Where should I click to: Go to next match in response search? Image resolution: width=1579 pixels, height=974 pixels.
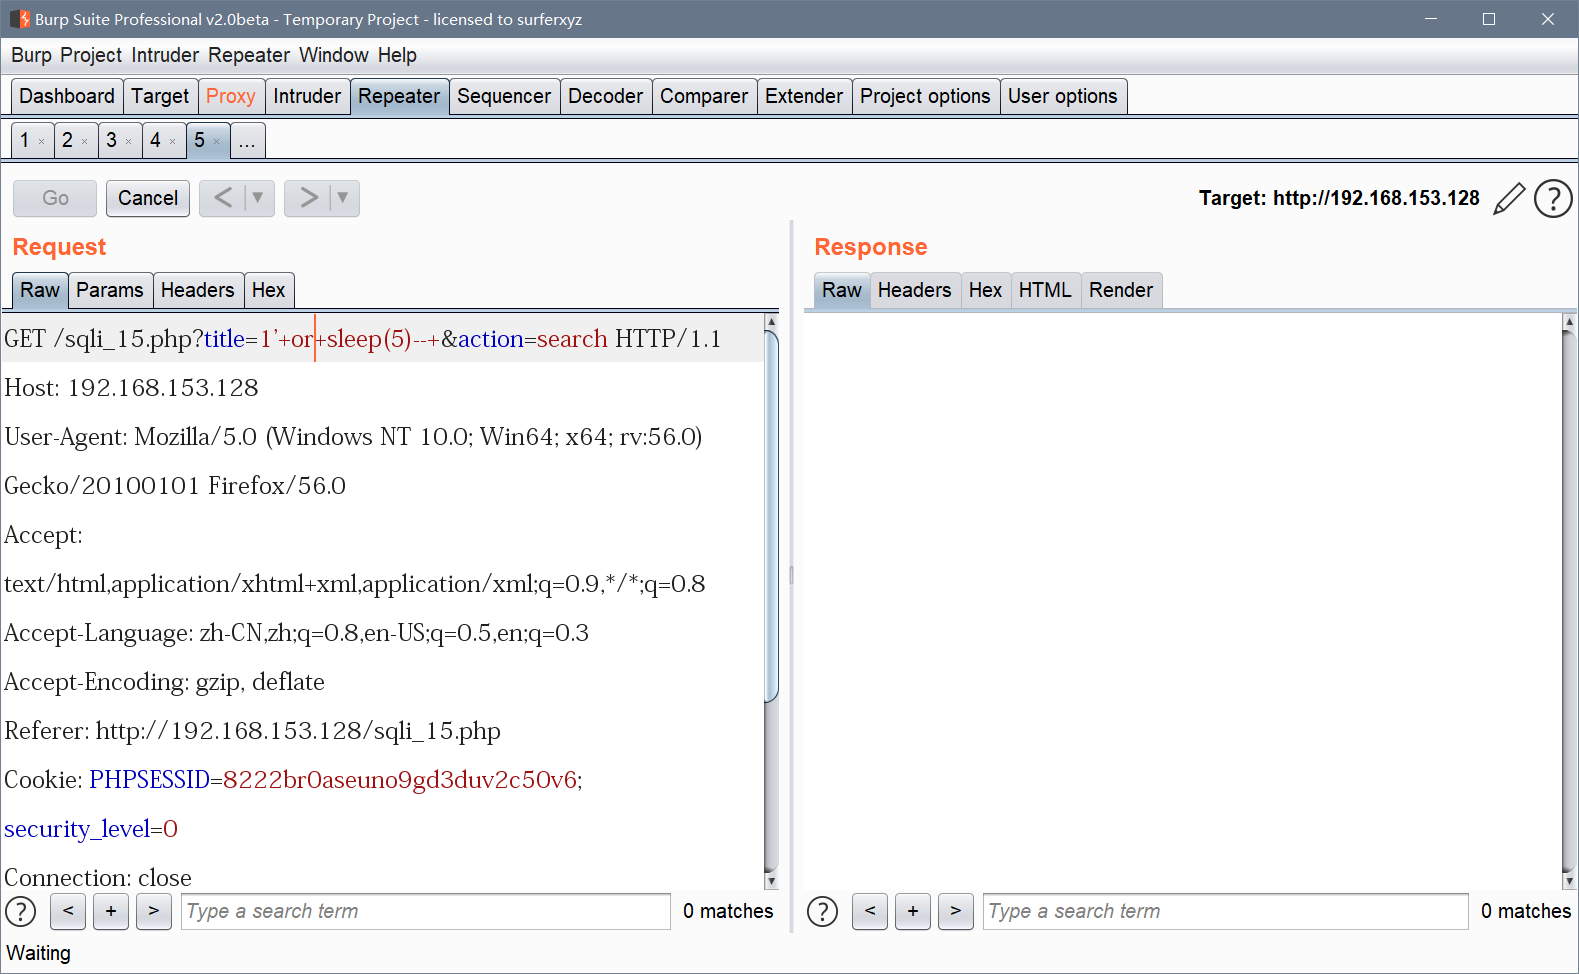coord(956,911)
